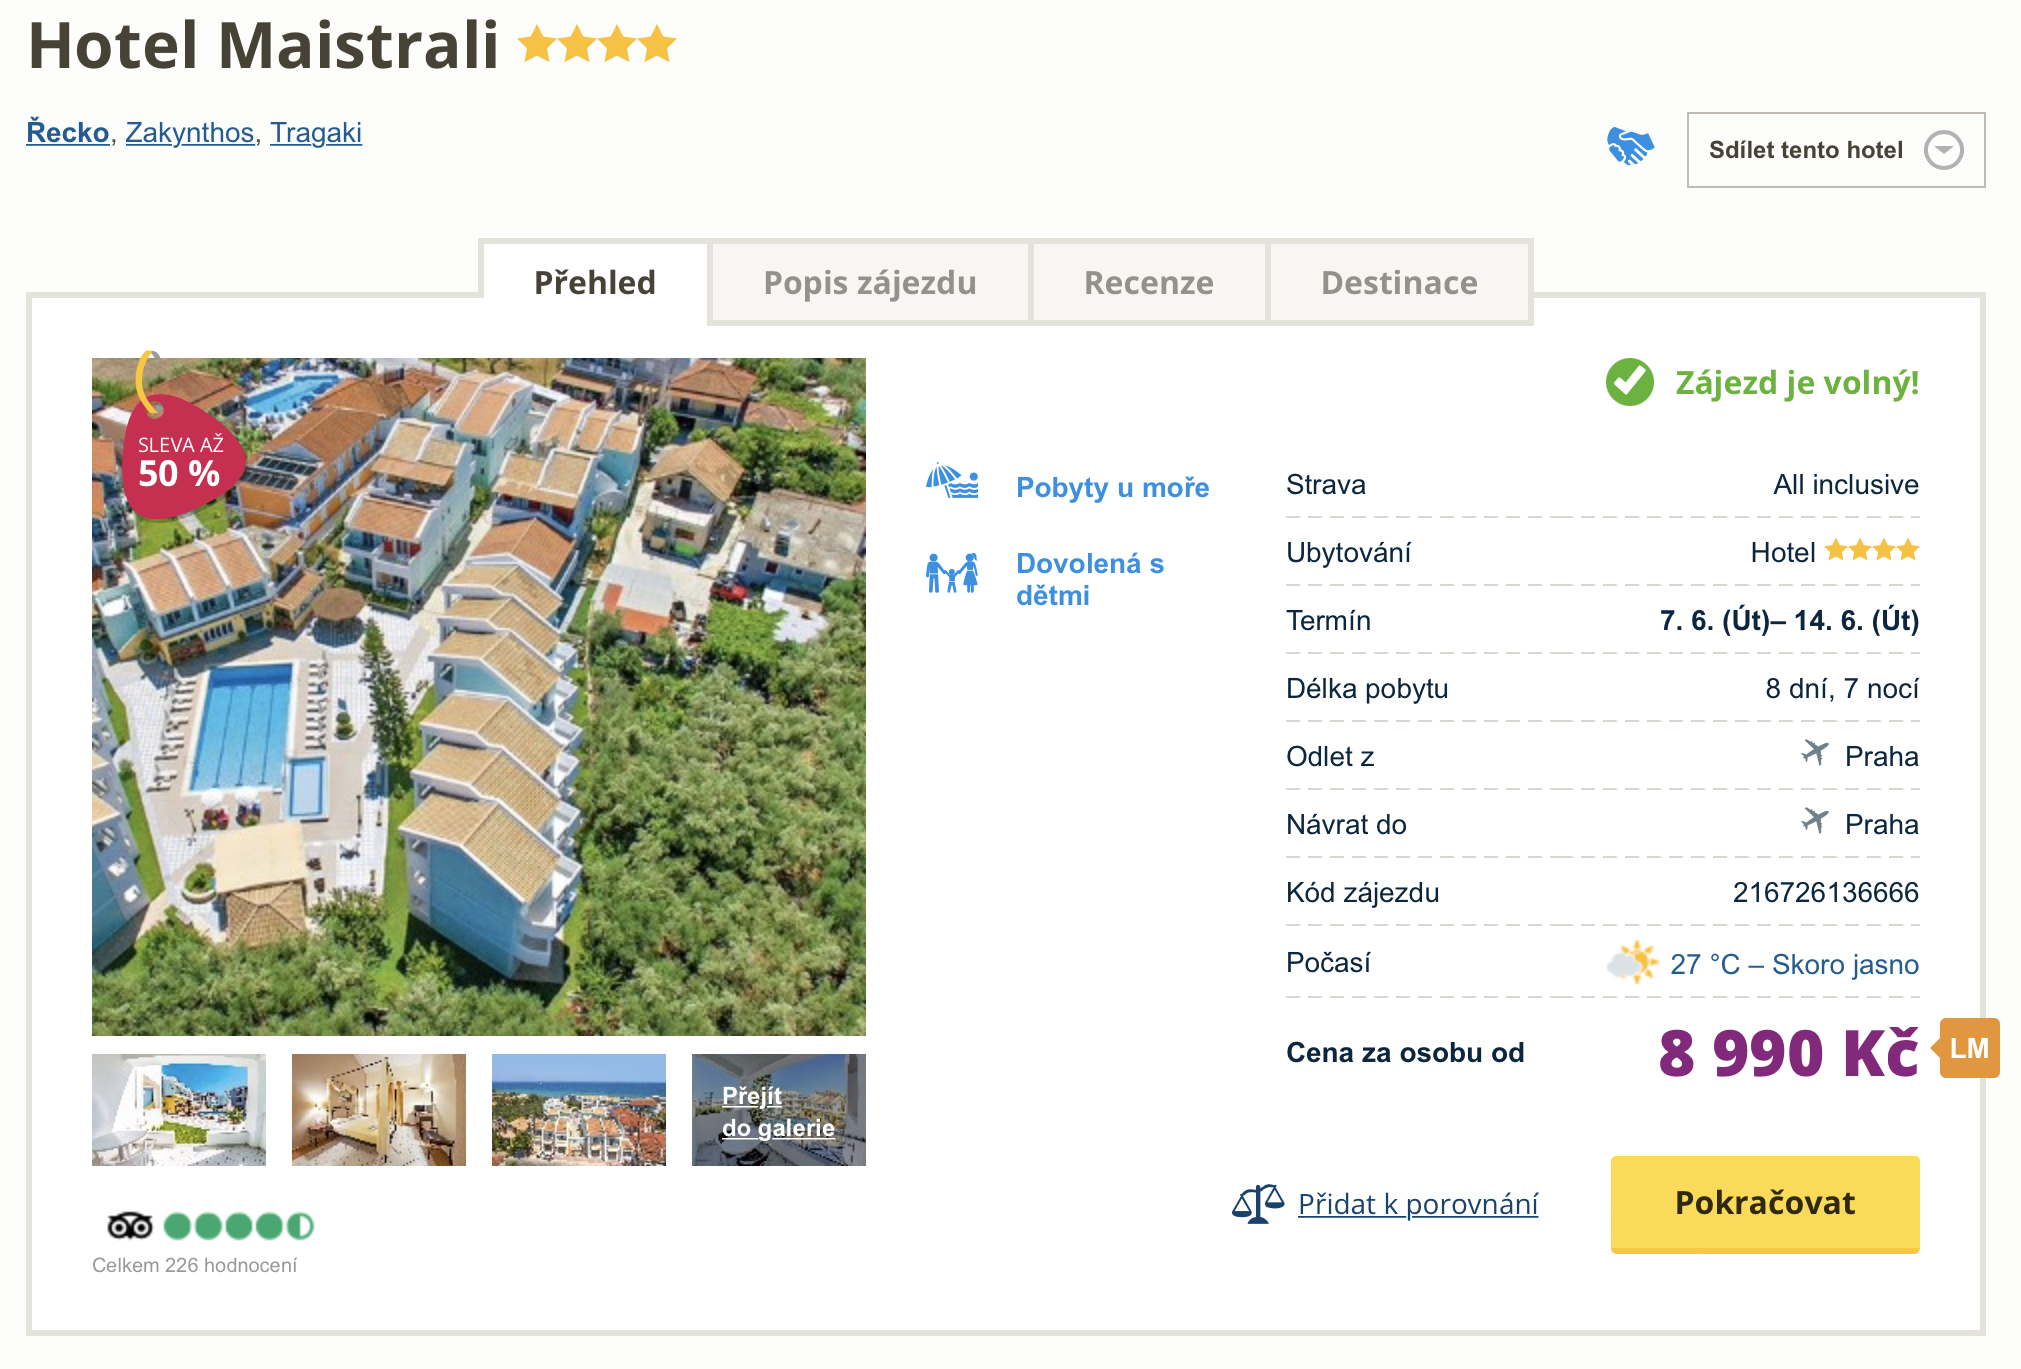2021x1369 pixels.
Task: Click Přejít do galerie thumbnail
Action: pos(779,1110)
